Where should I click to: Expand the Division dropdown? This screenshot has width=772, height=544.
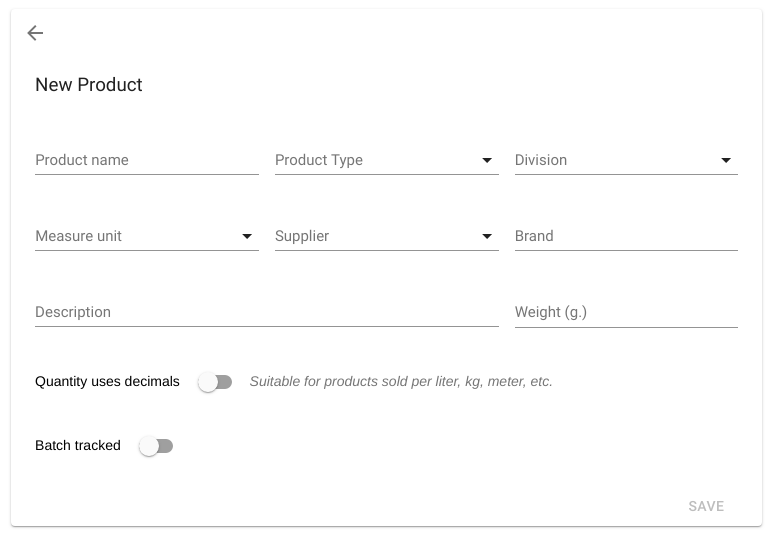(626, 160)
